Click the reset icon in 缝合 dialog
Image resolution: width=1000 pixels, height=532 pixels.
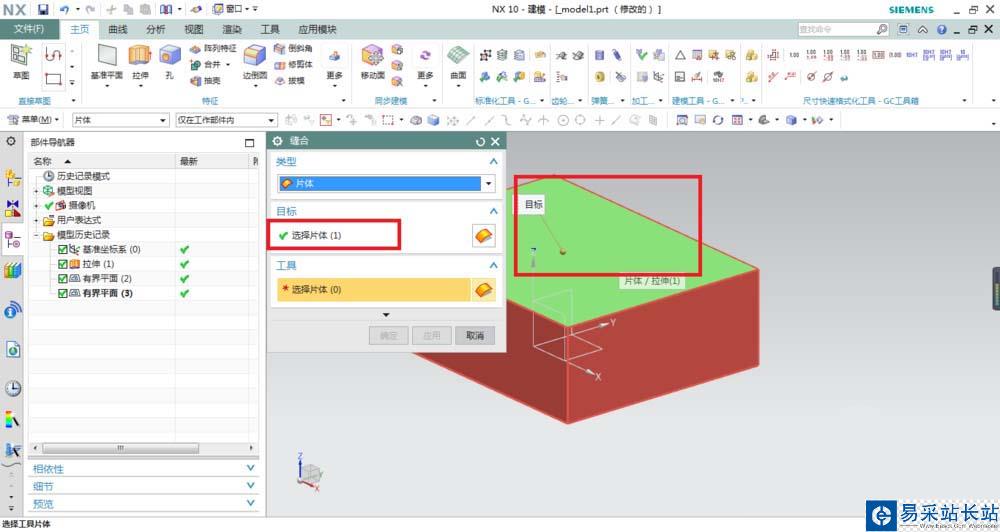click(x=480, y=142)
